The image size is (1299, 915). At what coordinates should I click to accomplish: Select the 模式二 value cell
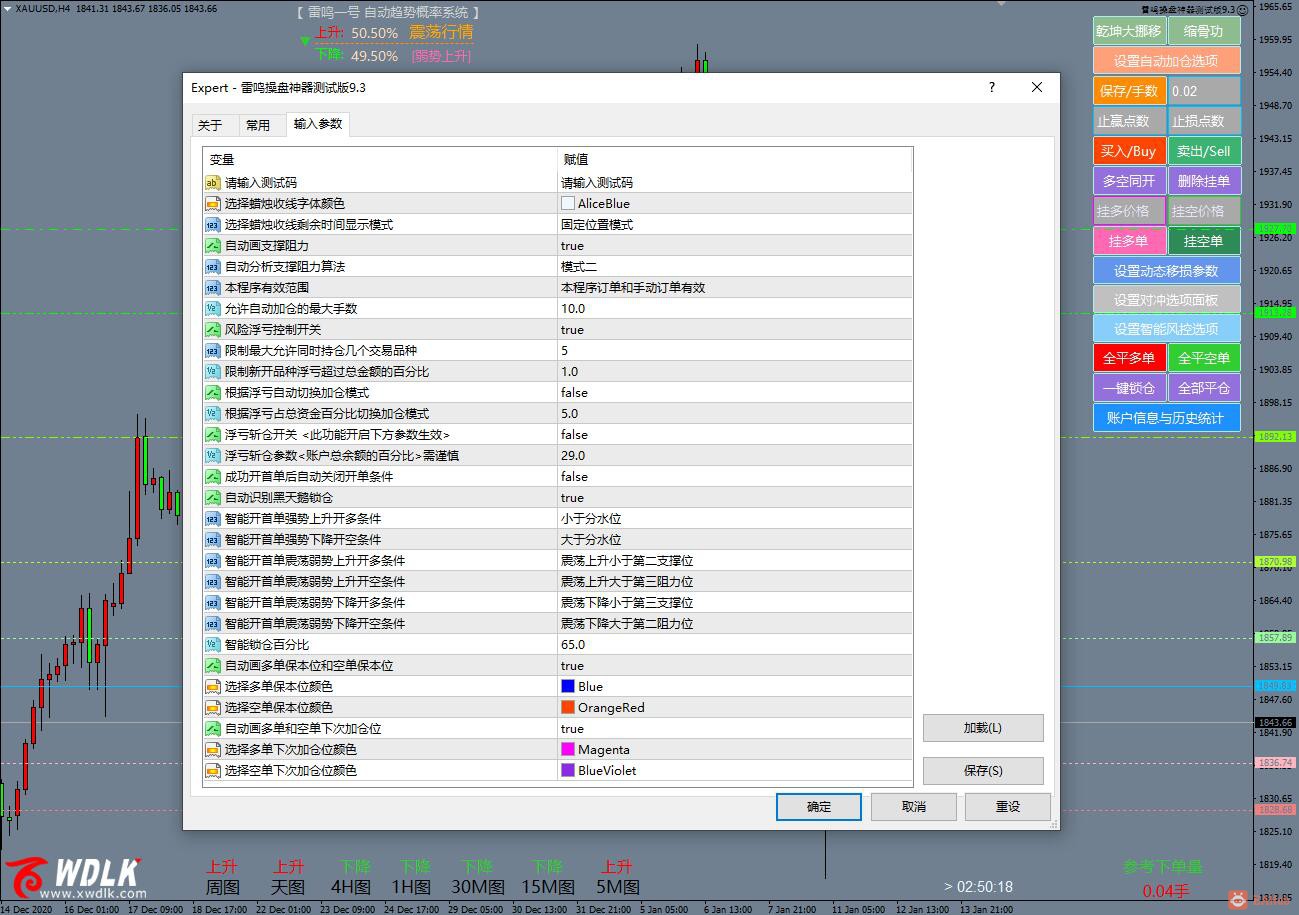pos(735,267)
